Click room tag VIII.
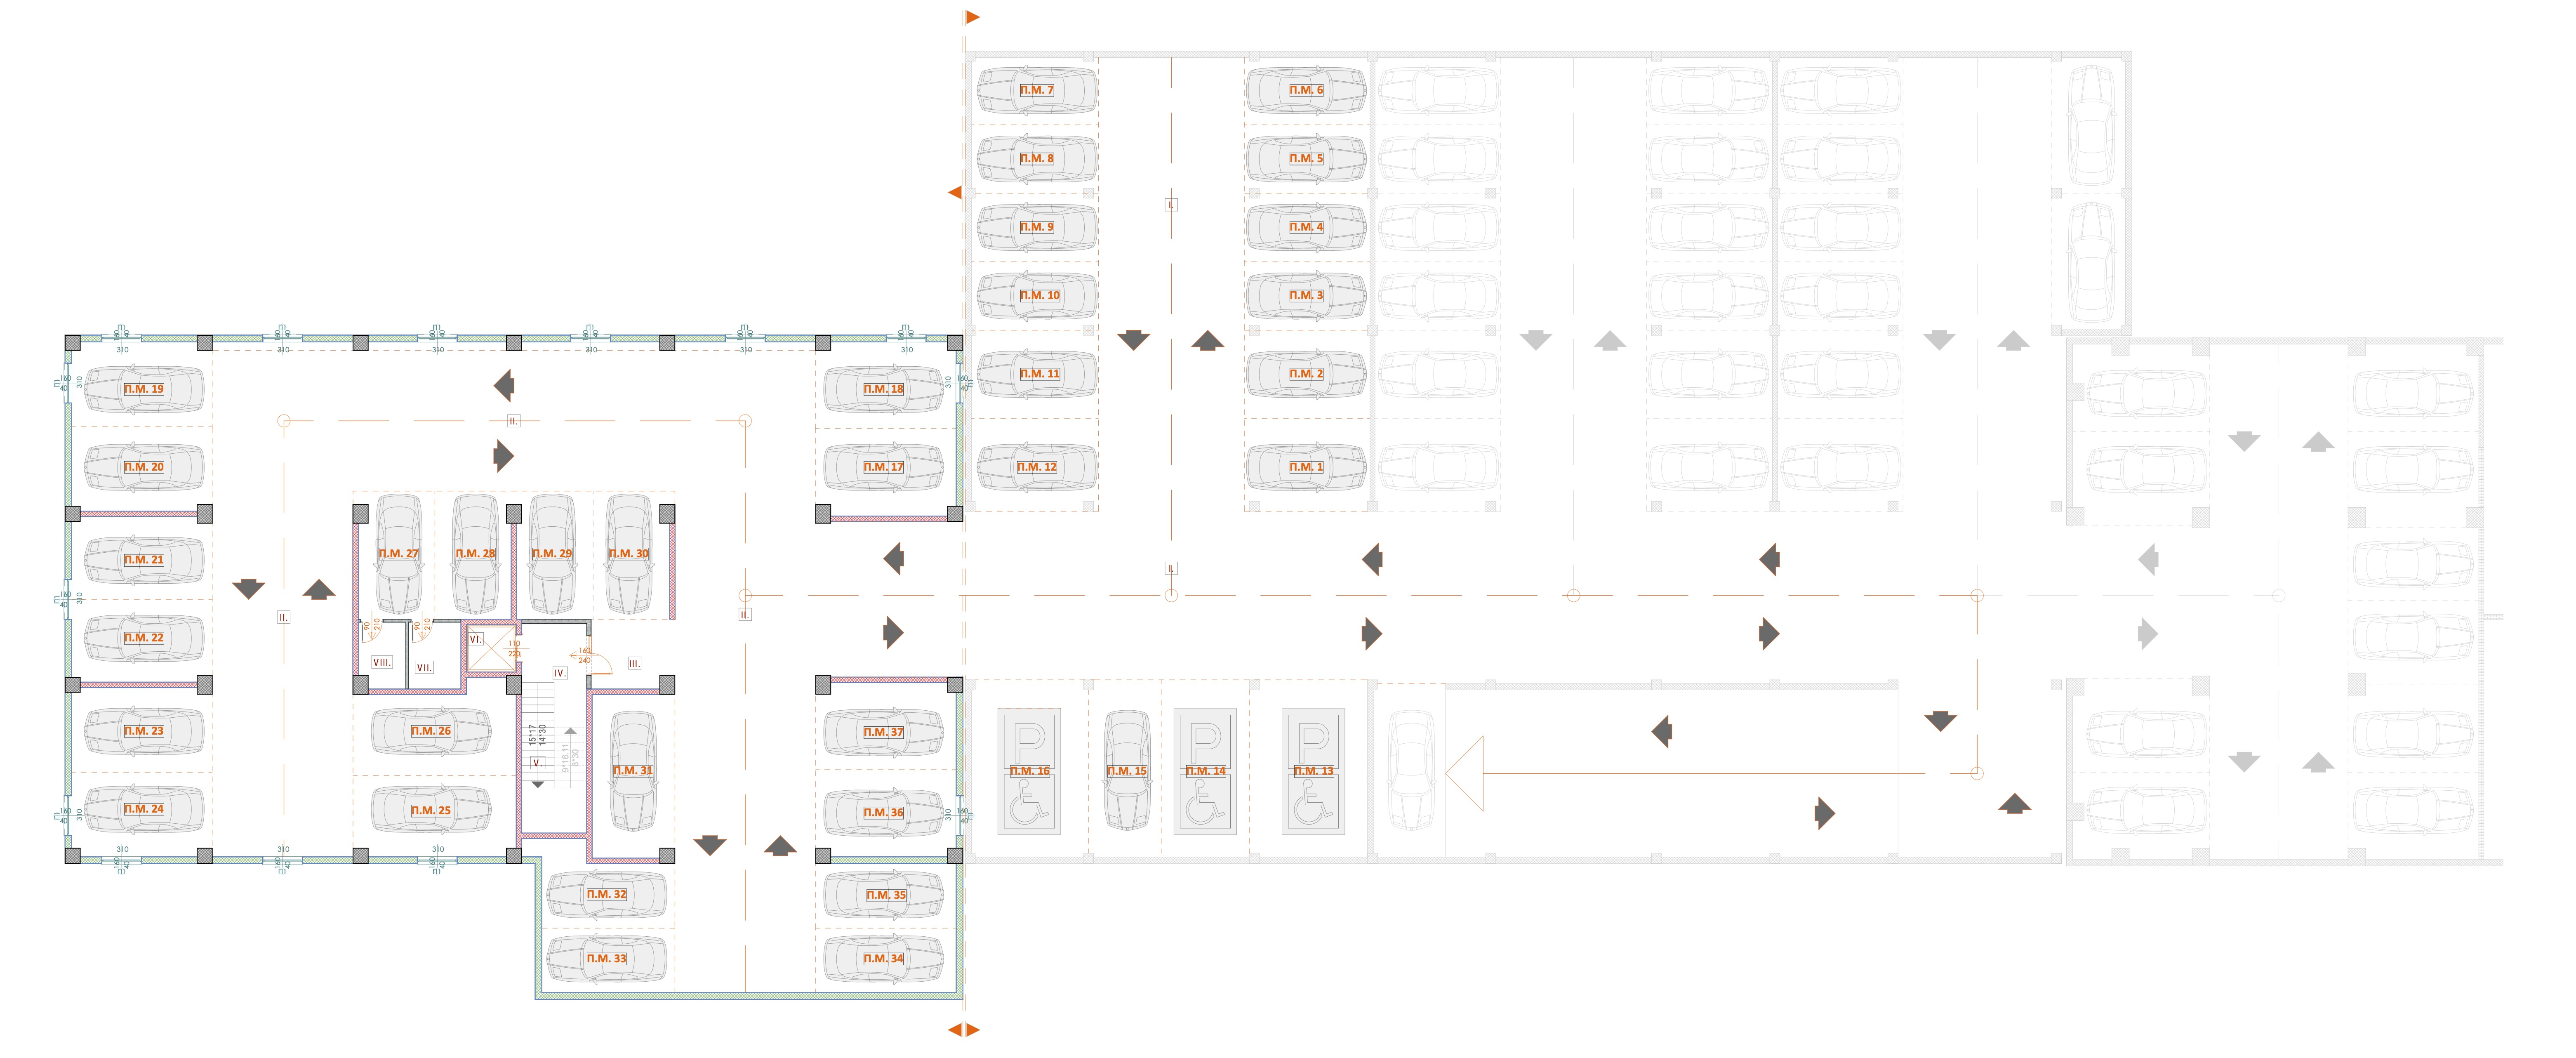 (x=381, y=662)
